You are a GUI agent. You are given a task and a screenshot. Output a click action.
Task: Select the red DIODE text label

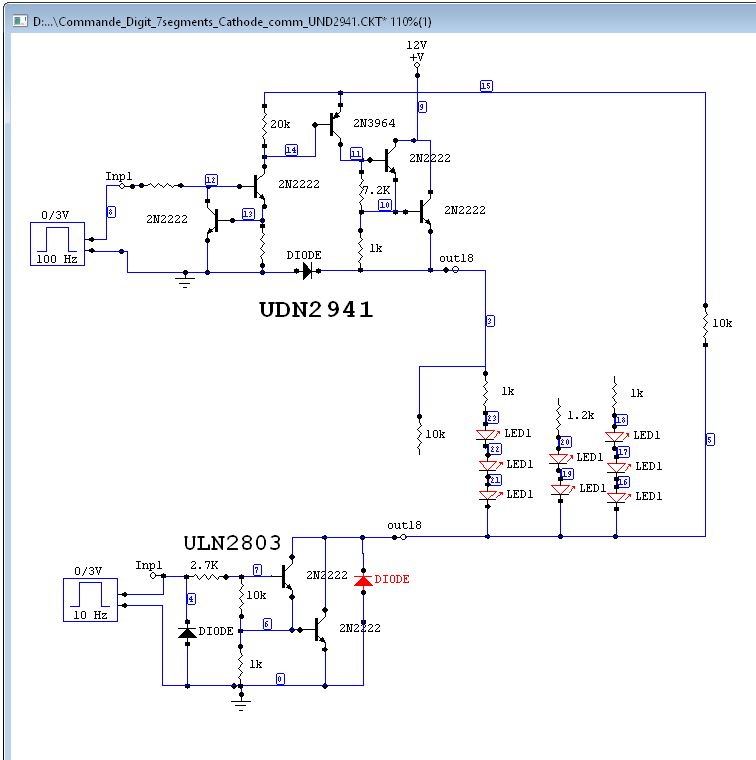click(x=392, y=579)
